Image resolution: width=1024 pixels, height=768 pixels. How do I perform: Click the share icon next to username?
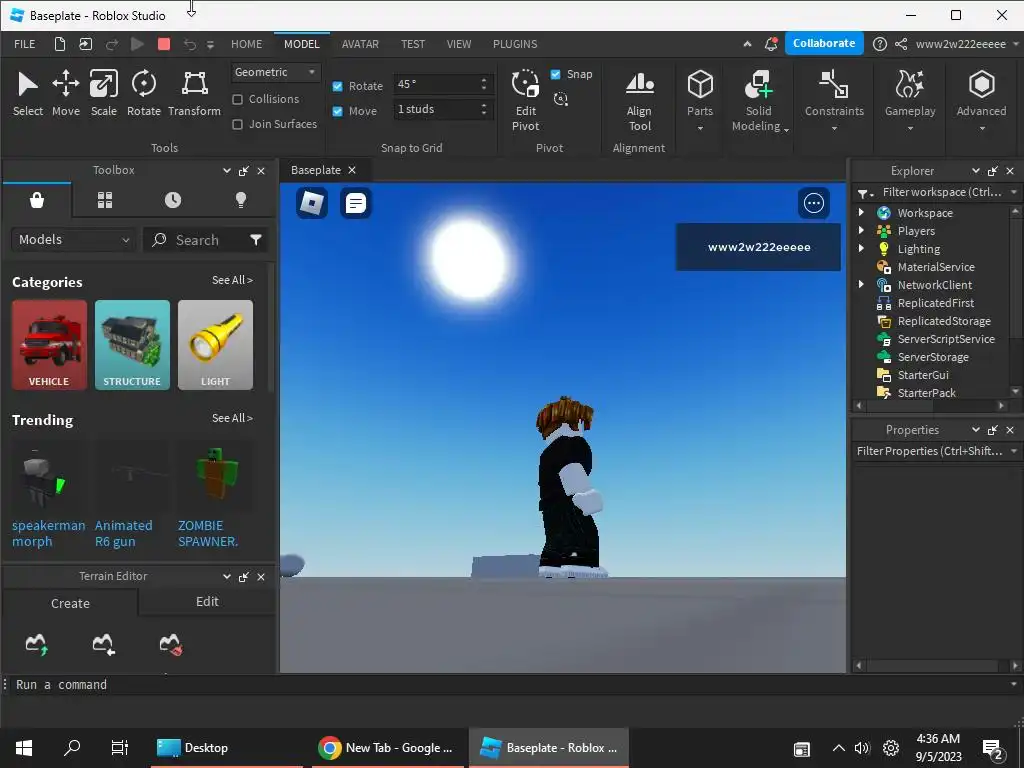click(901, 44)
